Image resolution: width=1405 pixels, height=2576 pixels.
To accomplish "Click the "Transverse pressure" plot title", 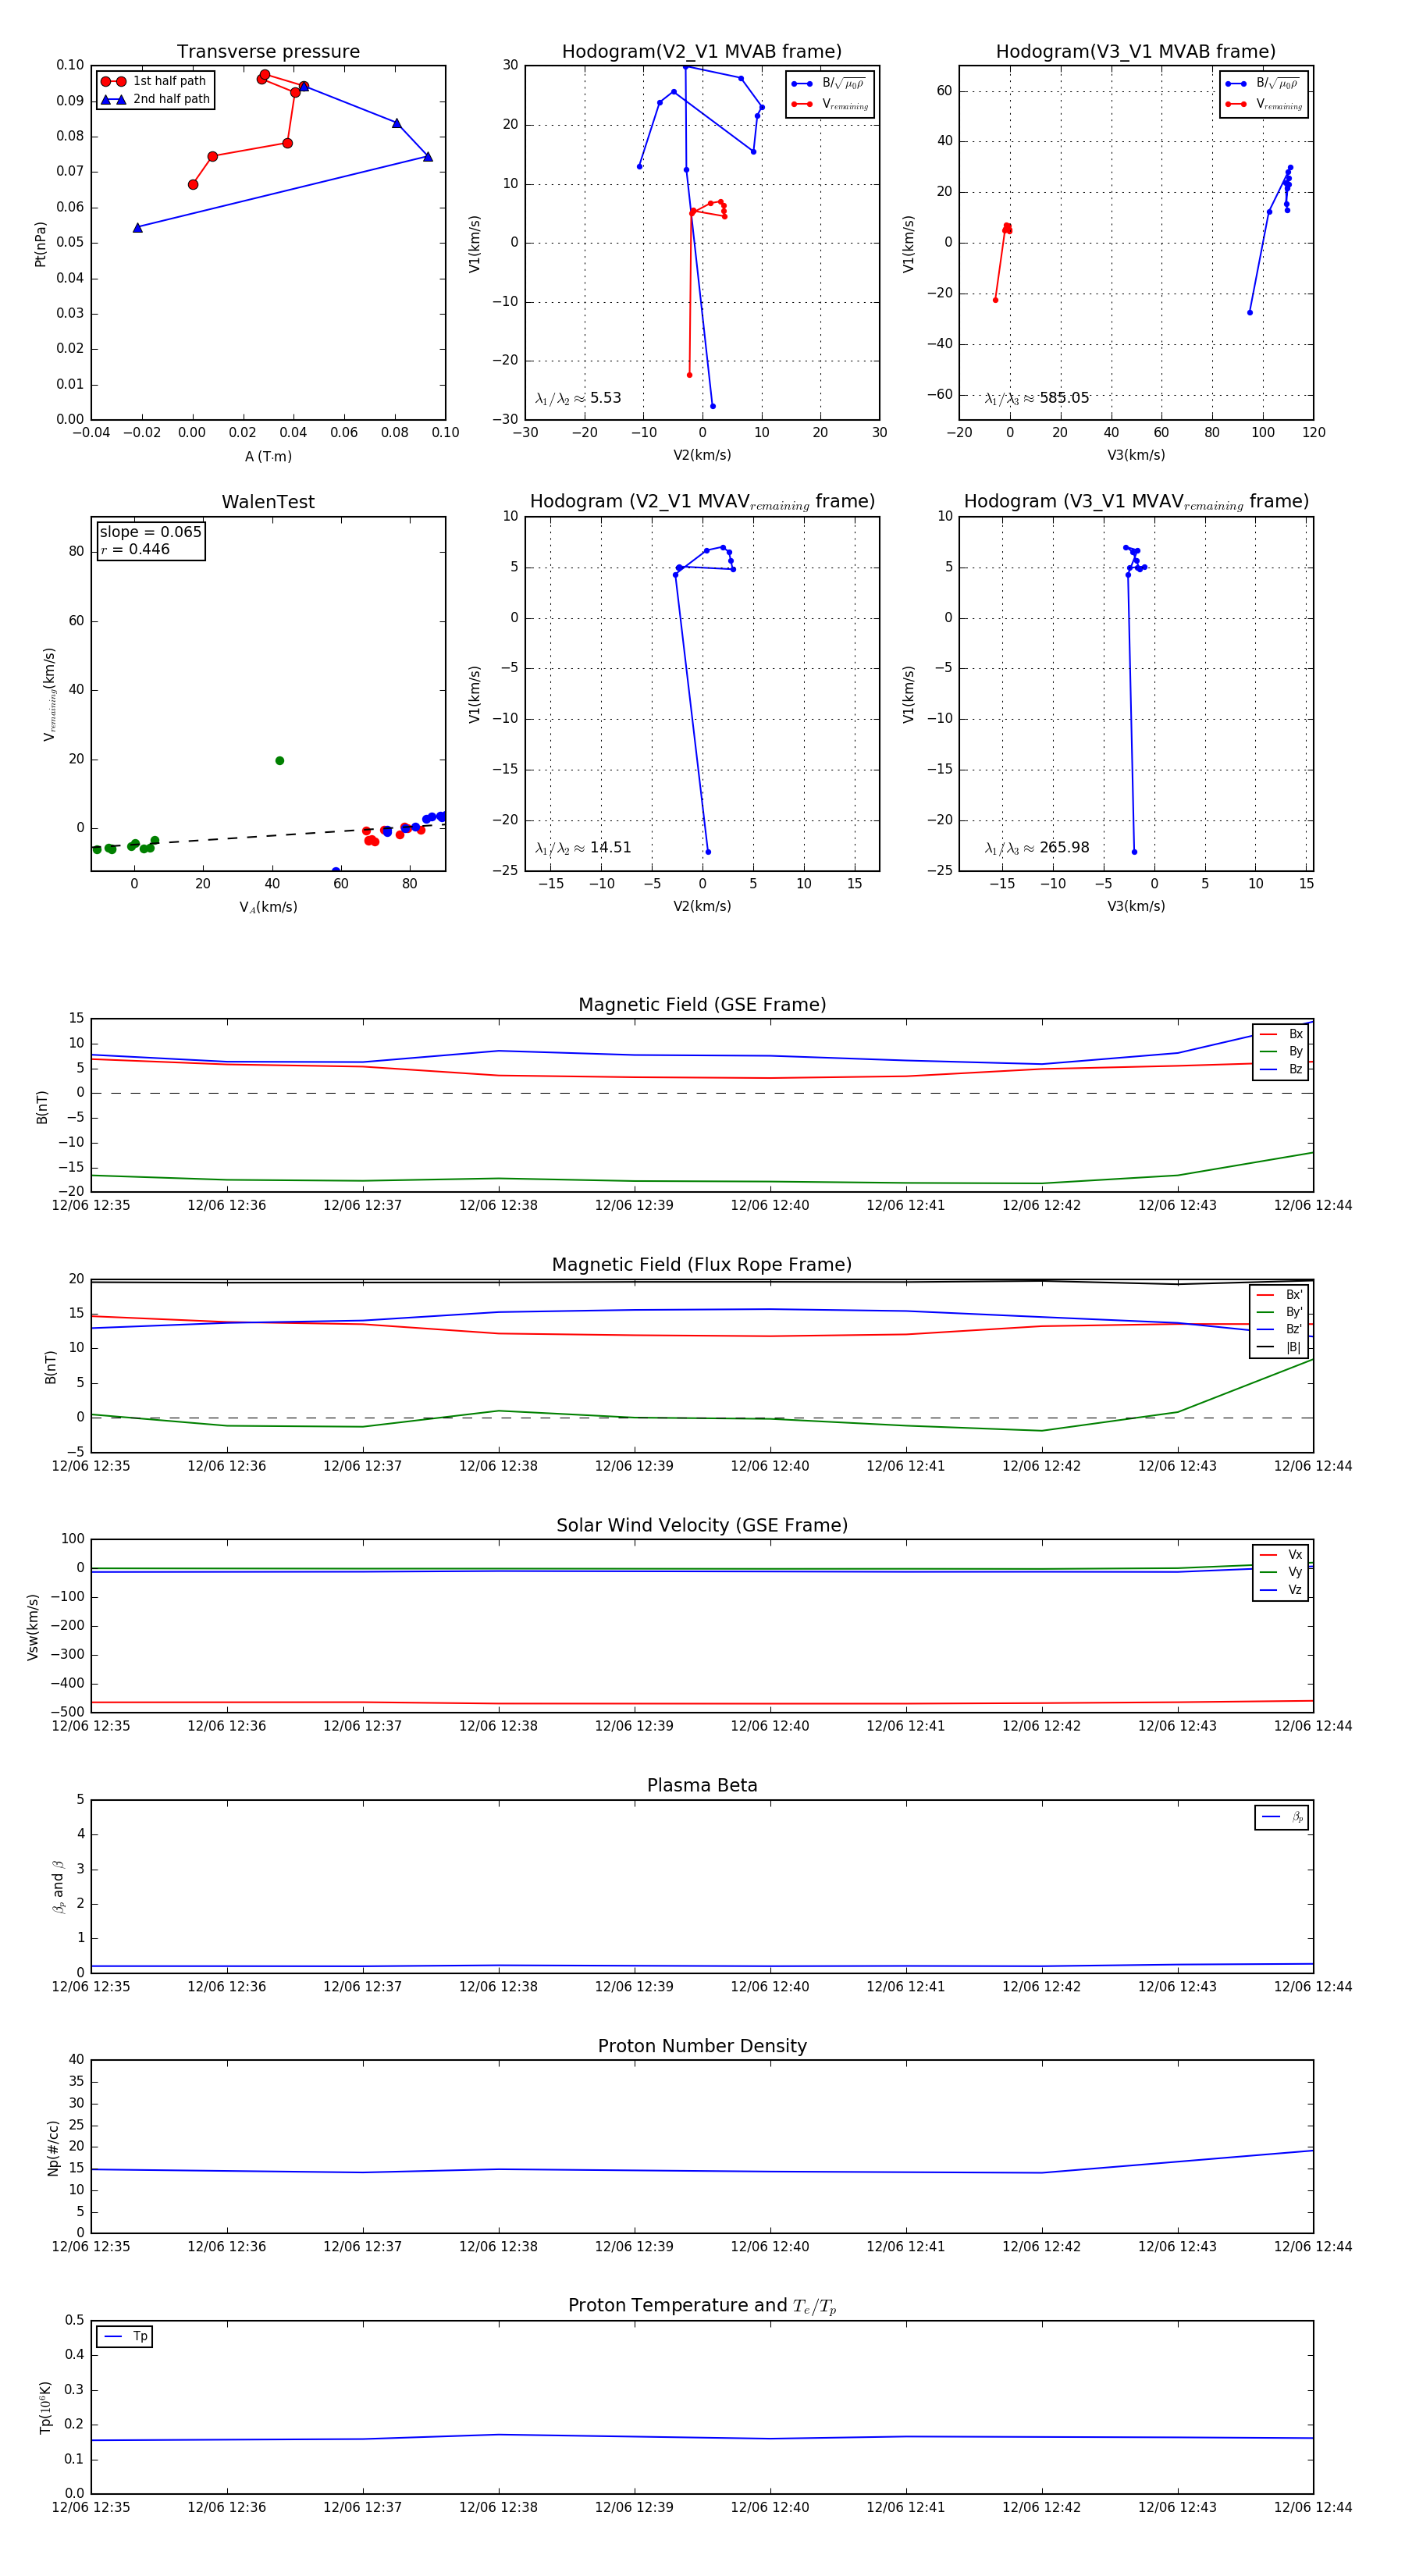I will [268, 52].
